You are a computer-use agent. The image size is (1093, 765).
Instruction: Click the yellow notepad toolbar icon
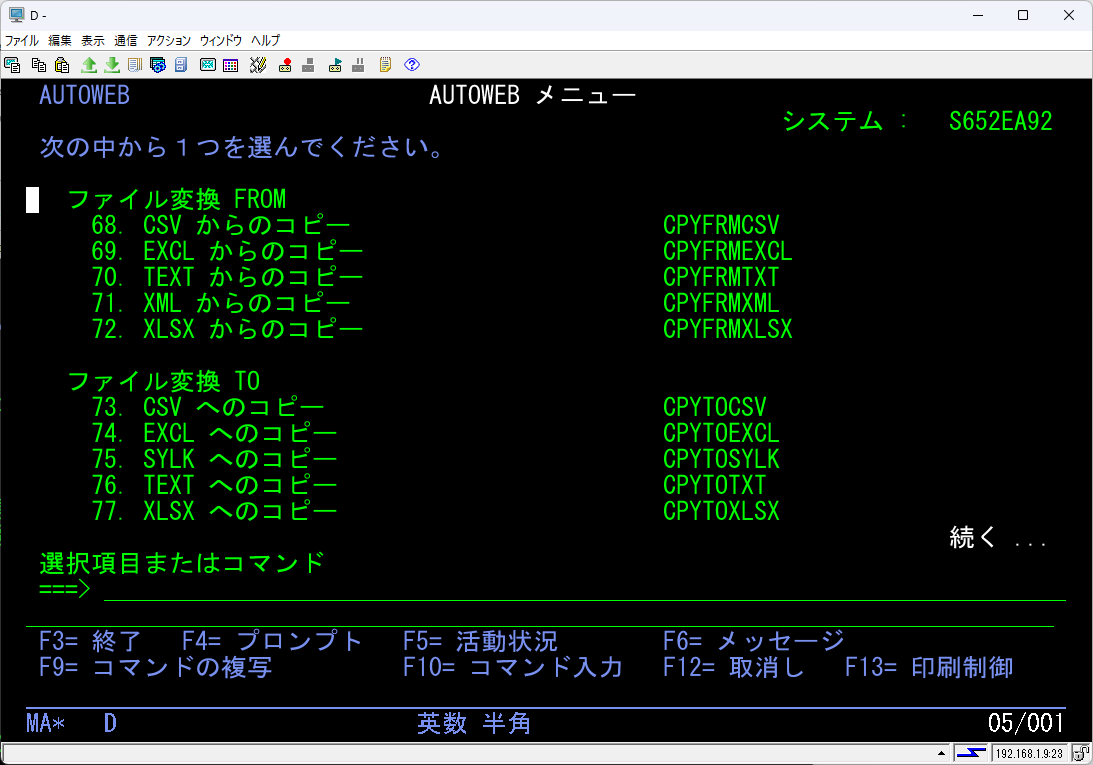[x=385, y=65]
